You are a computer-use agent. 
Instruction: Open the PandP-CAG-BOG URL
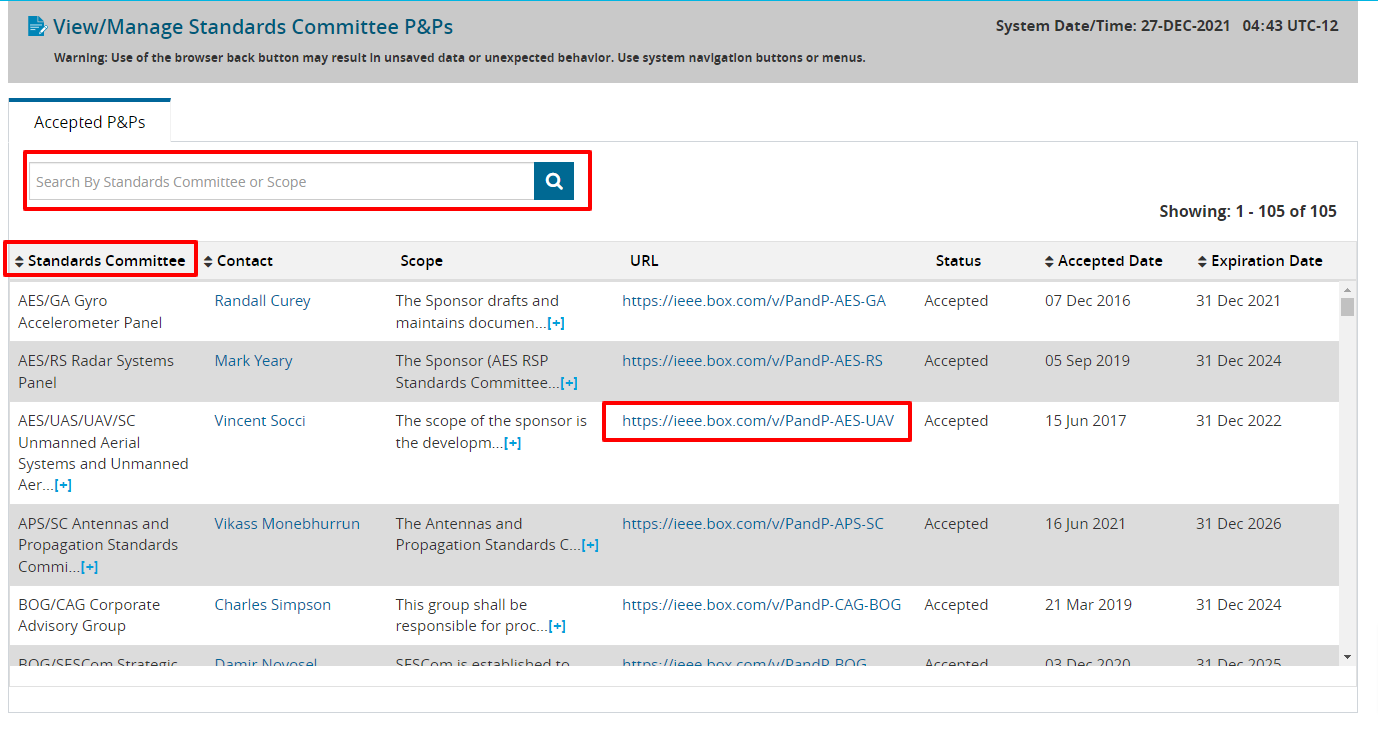pos(761,605)
